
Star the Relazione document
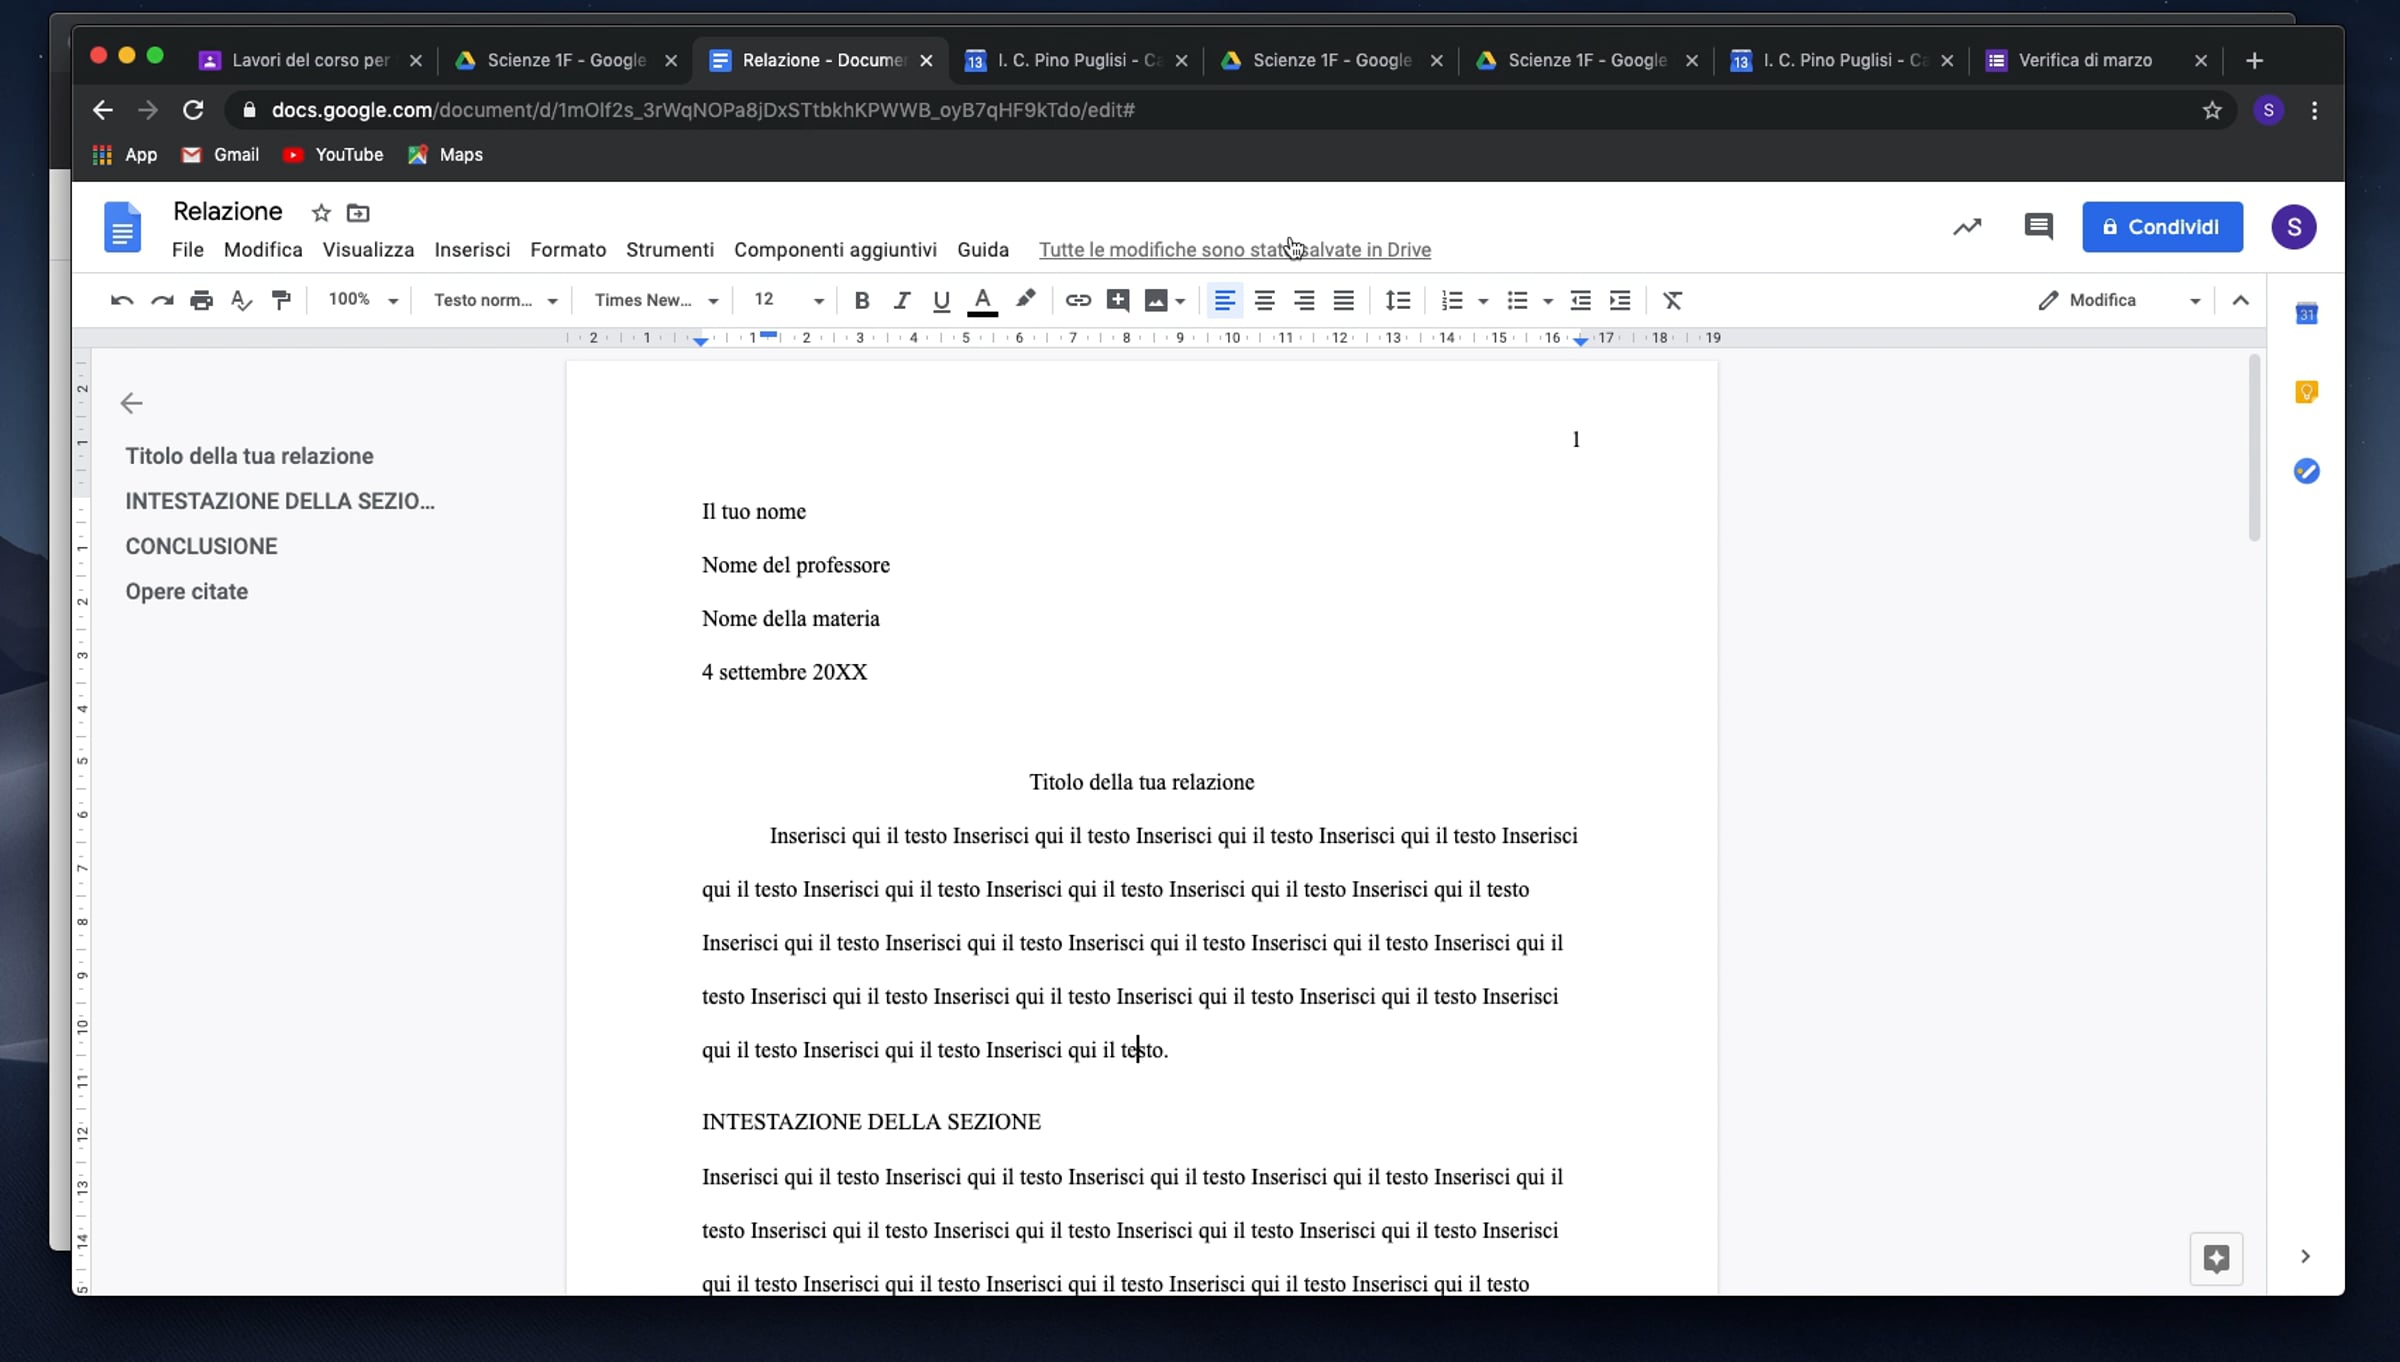click(x=321, y=213)
